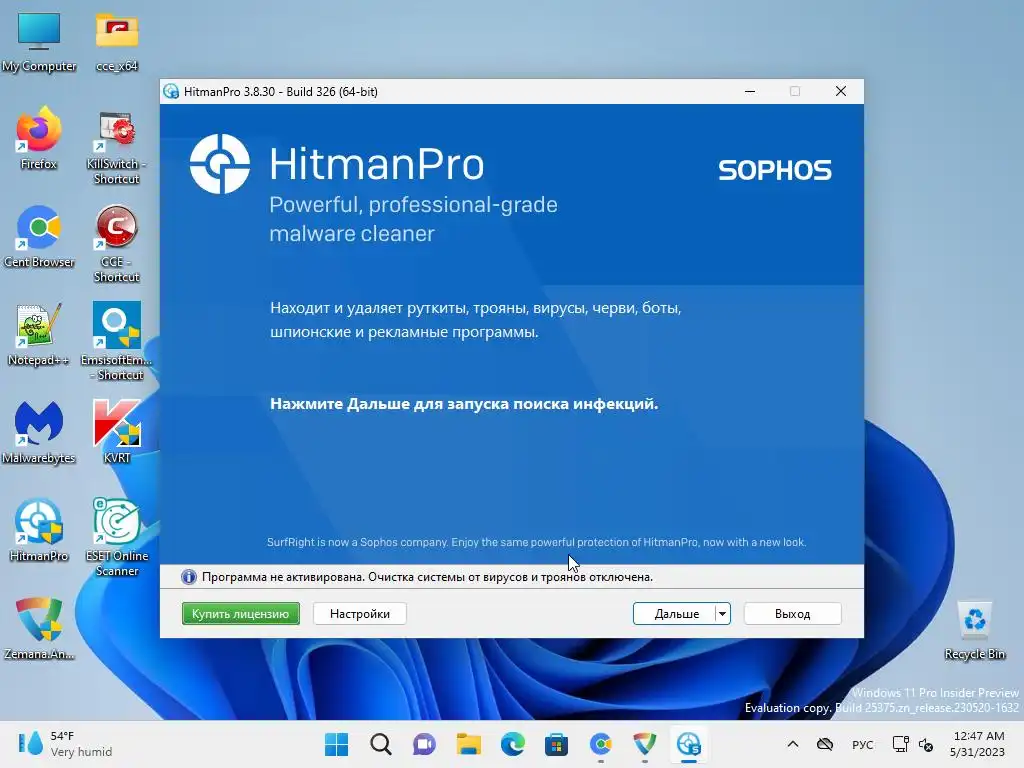Viewport: 1024px width, 768px height.
Task: Show hidden system tray icons
Action: pyautogui.click(x=793, y=744)
